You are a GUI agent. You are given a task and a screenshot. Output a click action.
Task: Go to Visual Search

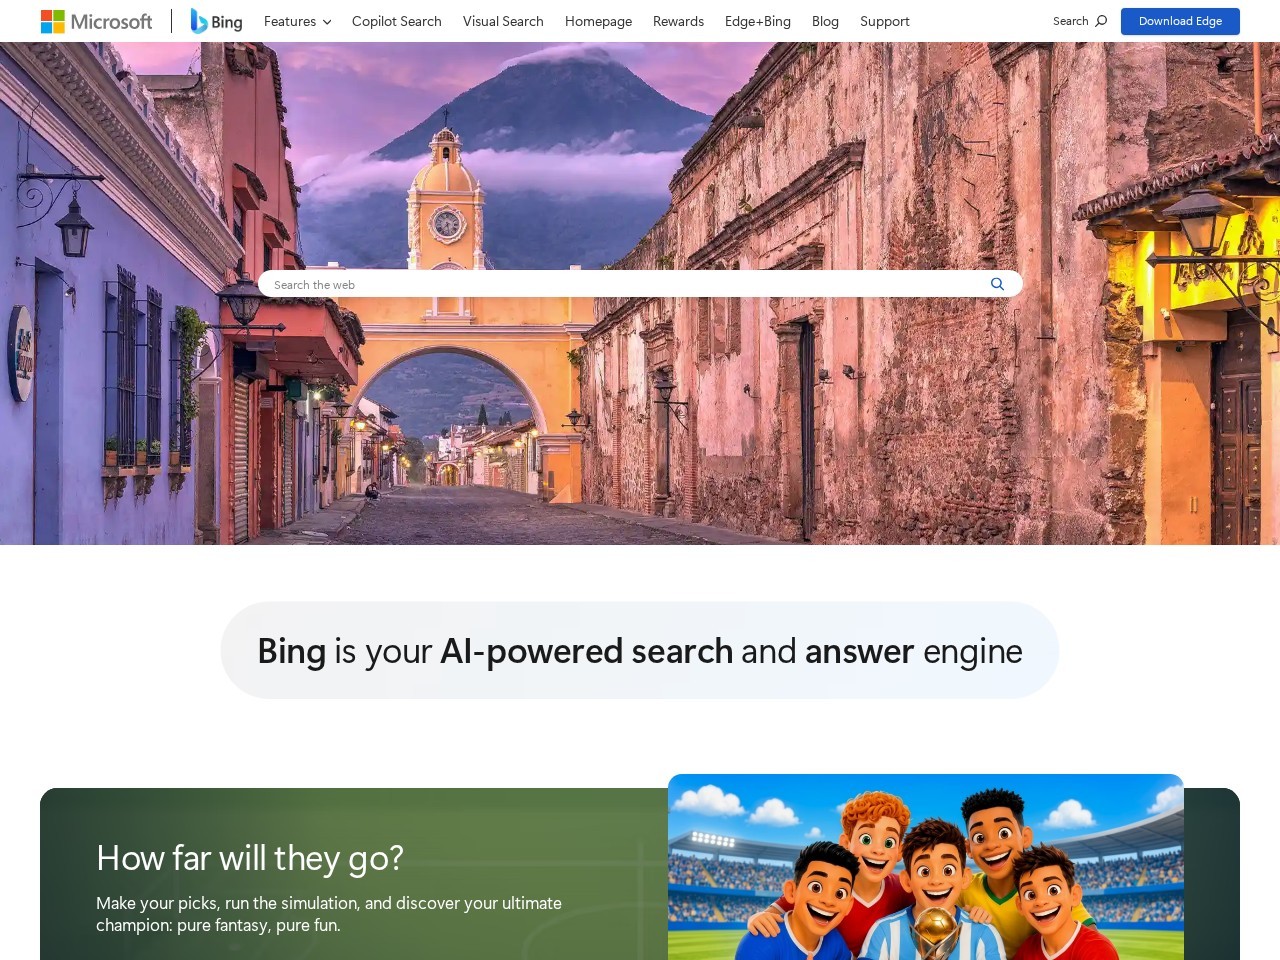click(503, 21)
